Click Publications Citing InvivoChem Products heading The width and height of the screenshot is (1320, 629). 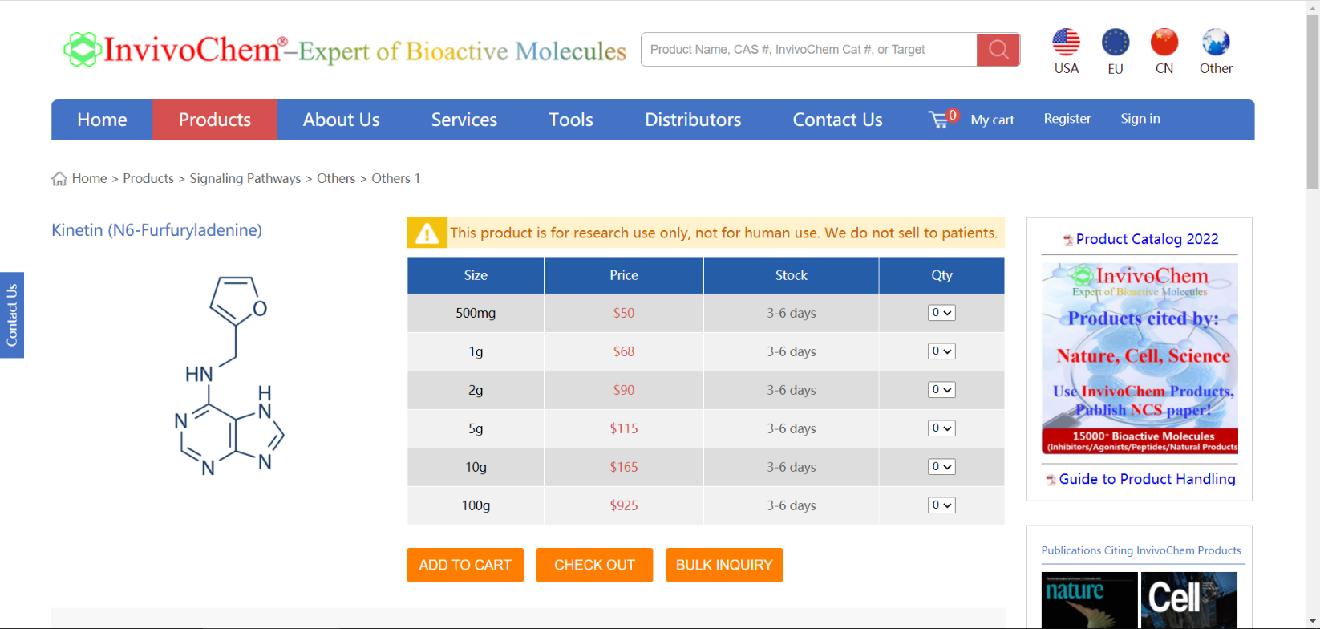tap(1141, 550)
